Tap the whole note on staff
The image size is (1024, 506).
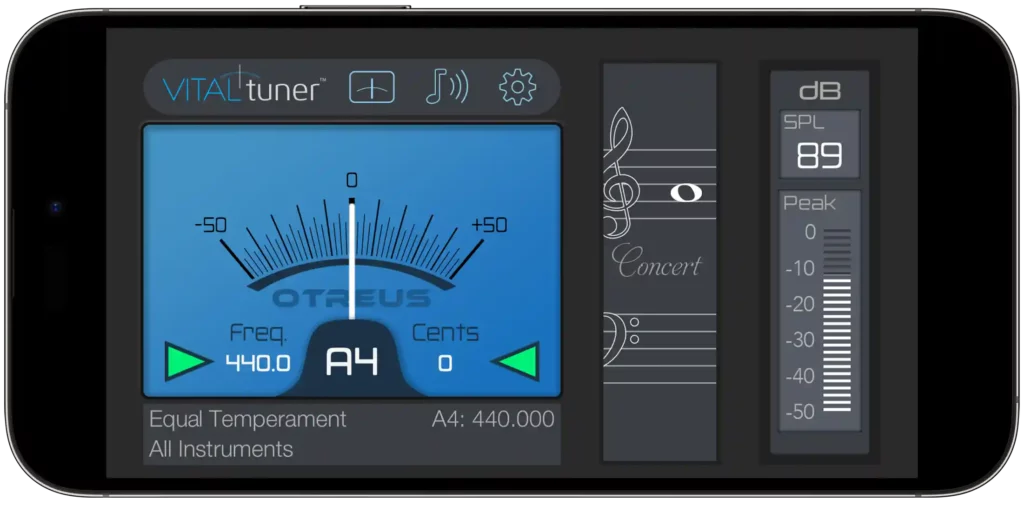[x=686, y=192]
